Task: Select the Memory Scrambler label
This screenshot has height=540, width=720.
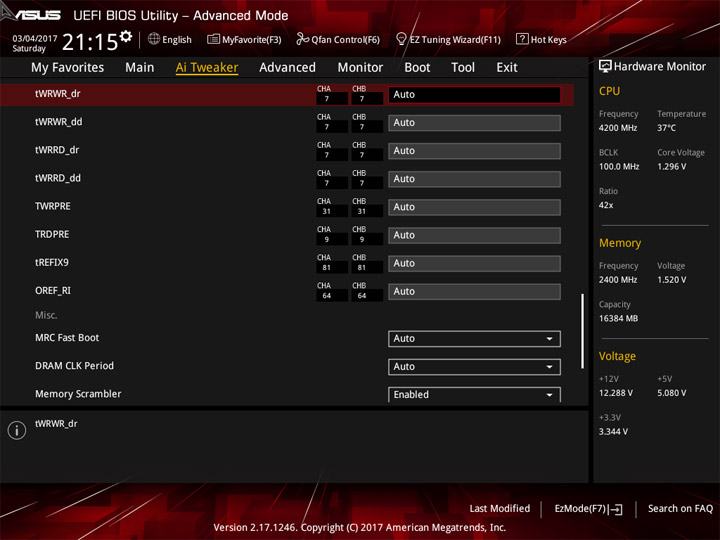Action: point(78,394)
